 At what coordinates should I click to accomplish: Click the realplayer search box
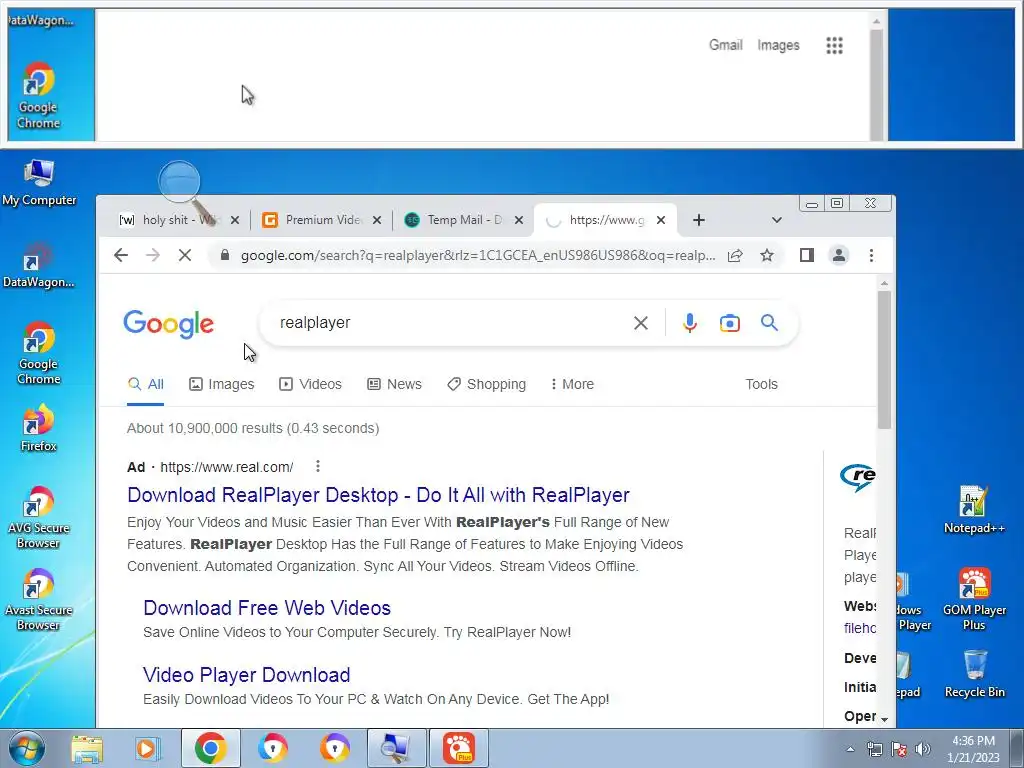coord(451,323)
